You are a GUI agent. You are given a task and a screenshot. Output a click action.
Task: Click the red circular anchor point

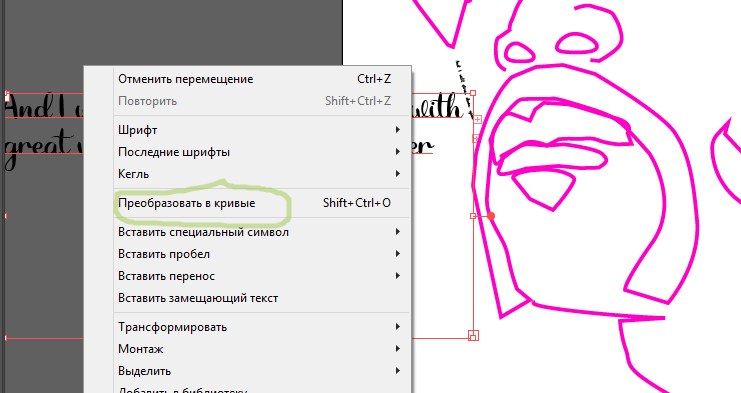pyautogui.click(x=491, y=216)
